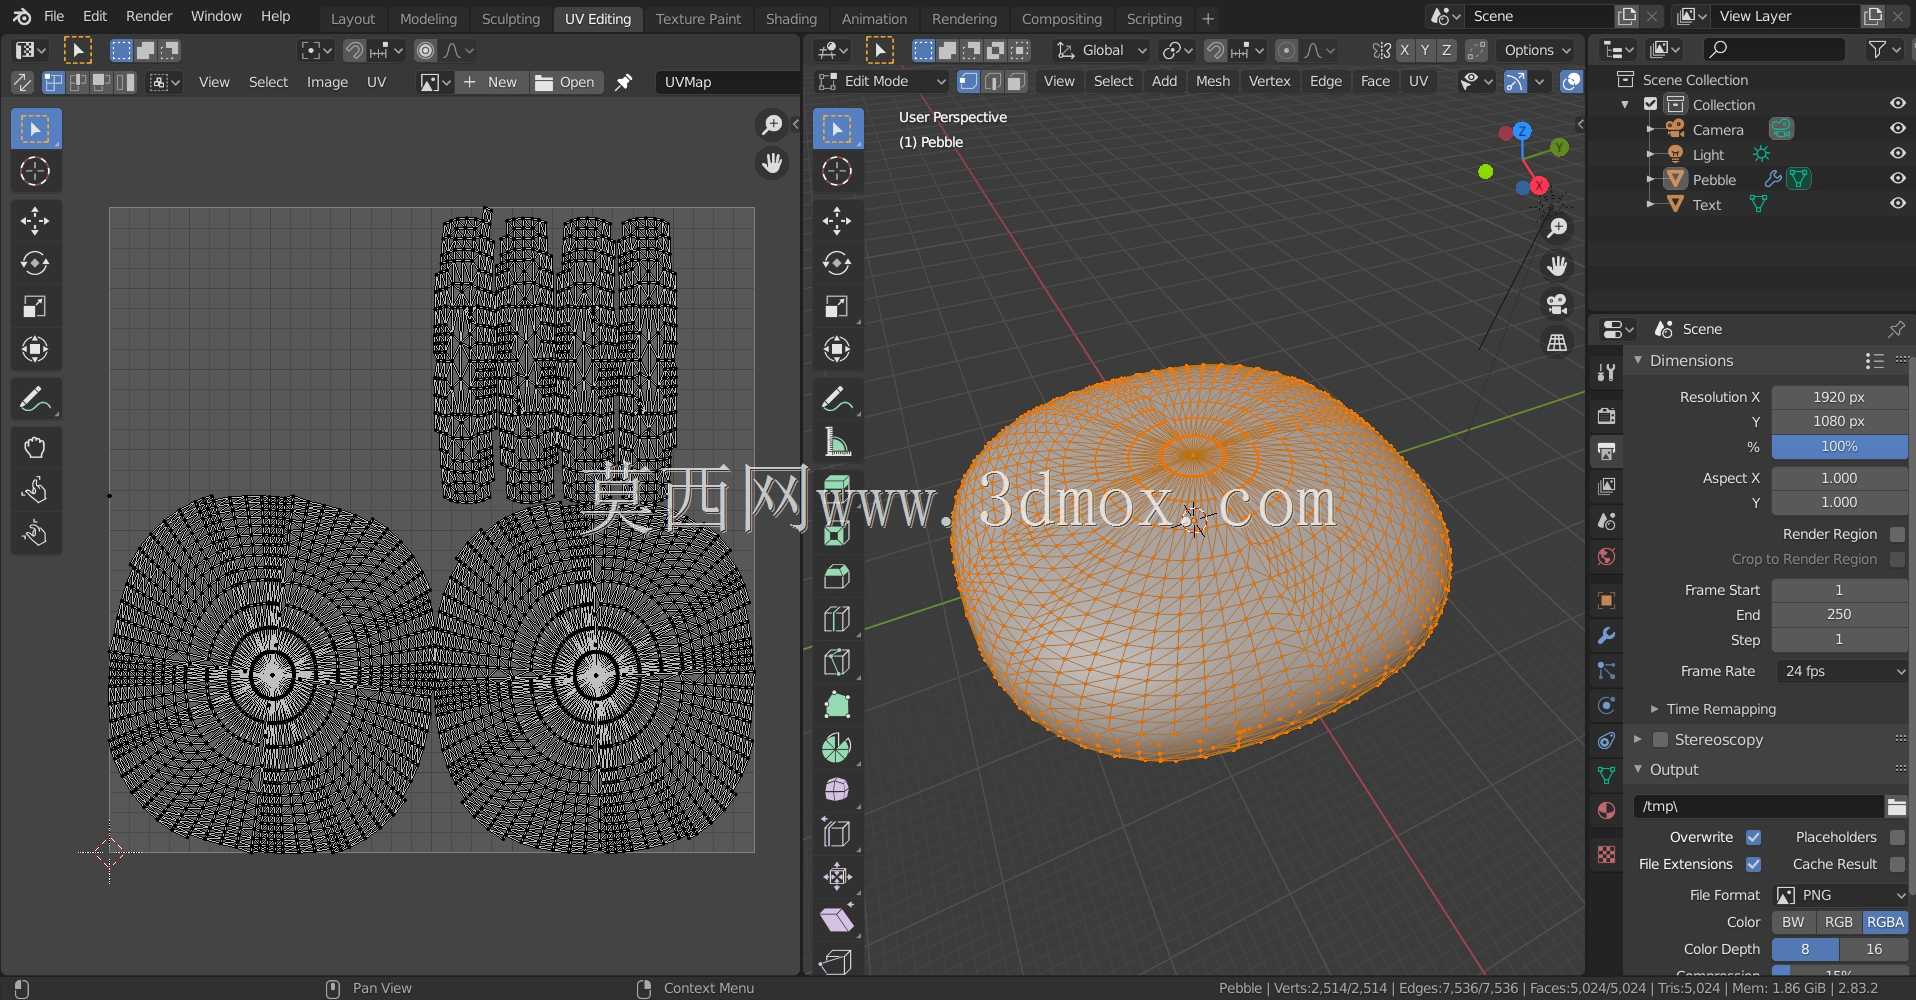Activate the Annotate tool in UV editor

[35, 399]
